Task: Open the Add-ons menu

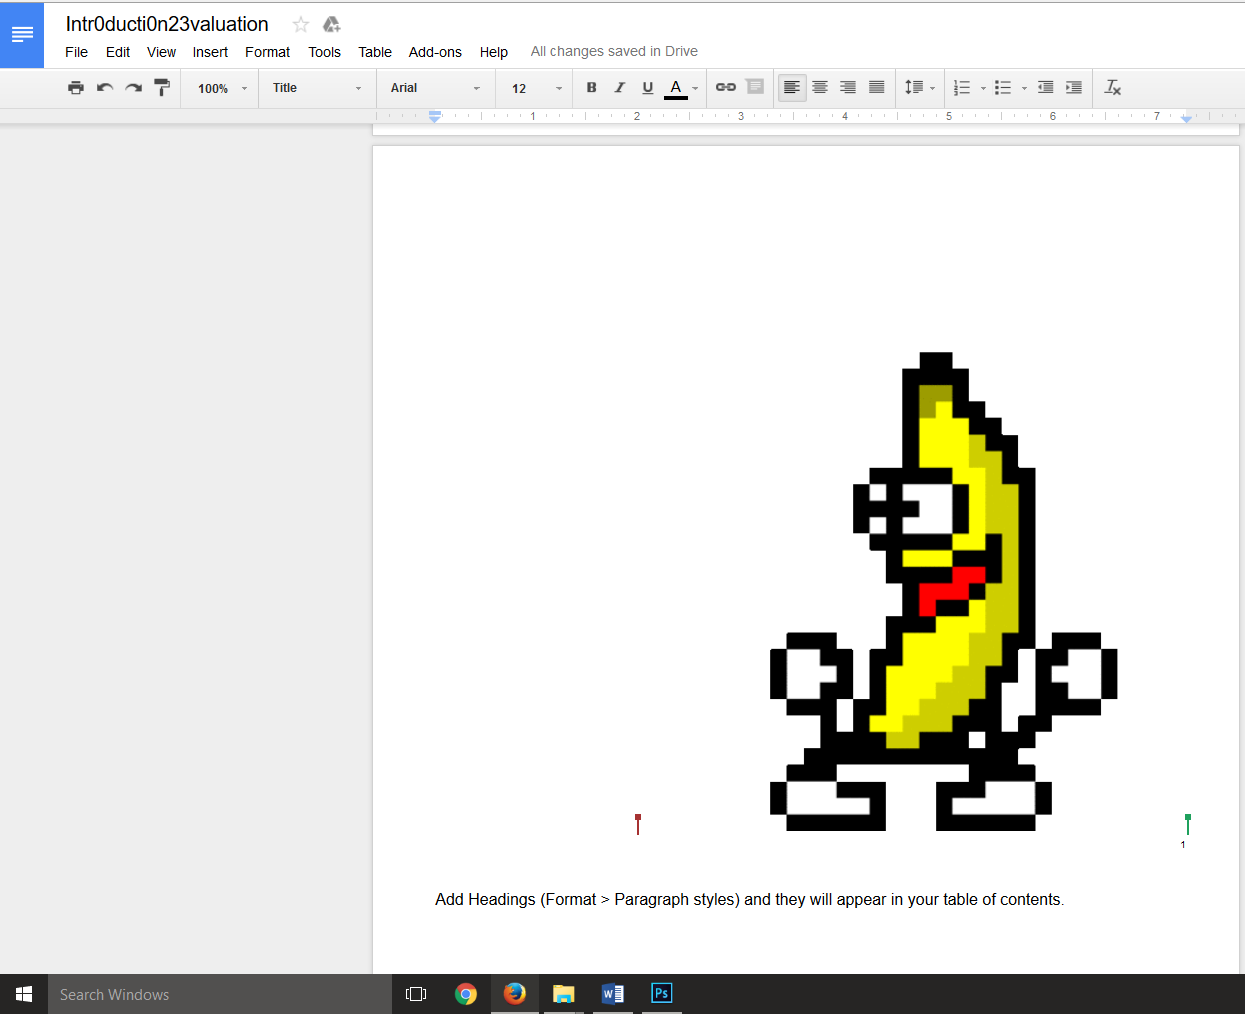Action: [x=435, y=52]
